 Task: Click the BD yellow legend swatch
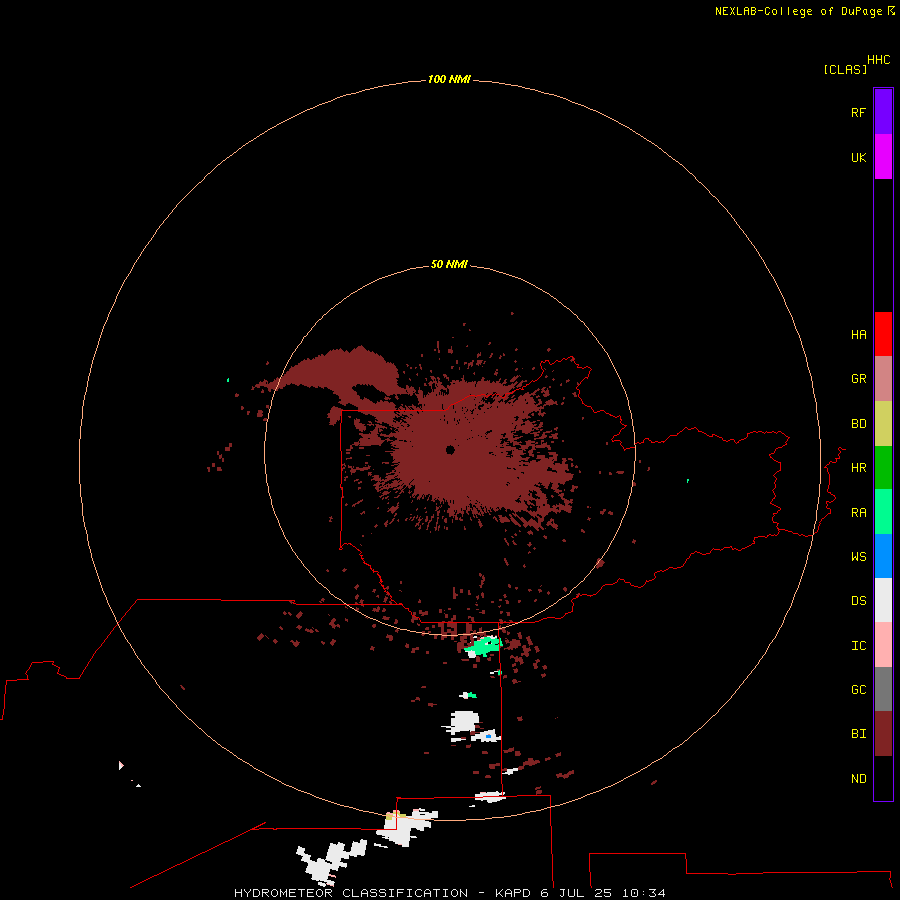point(883,424)
